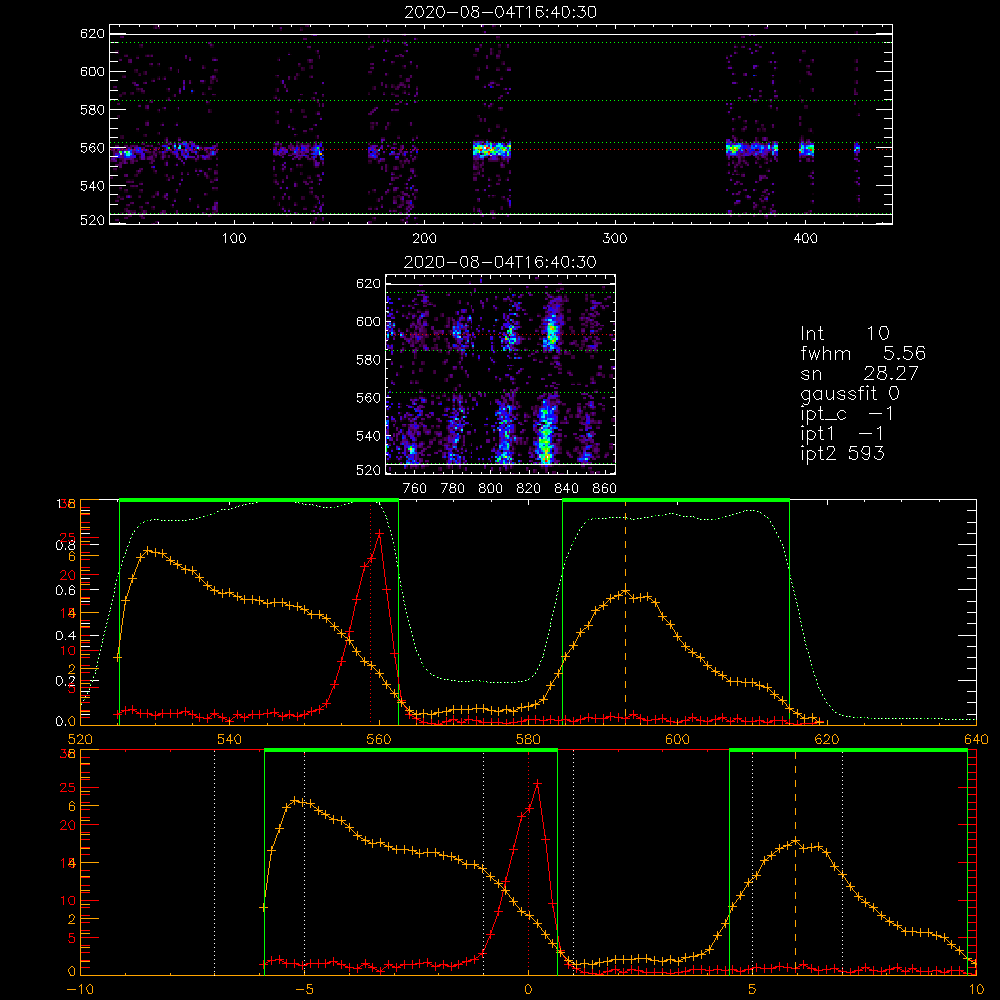Image resolution: width=1000 pixels, height=1000 pixels.
Task: Select x-axis label 760 of the small spectrogram
Action: (415, 489)
